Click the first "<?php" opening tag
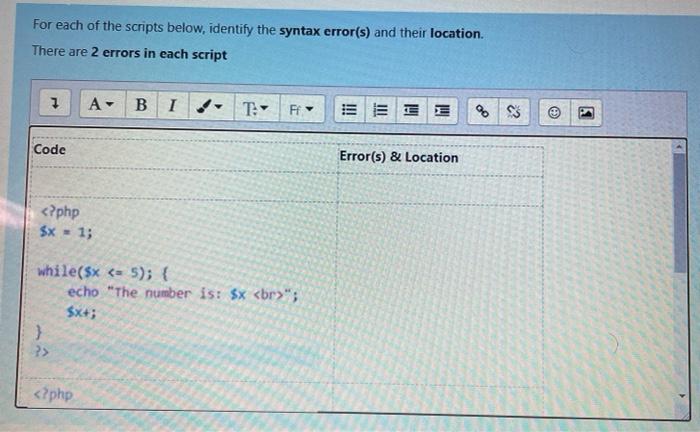The image size is (700, 432). [x=60, y=211]
